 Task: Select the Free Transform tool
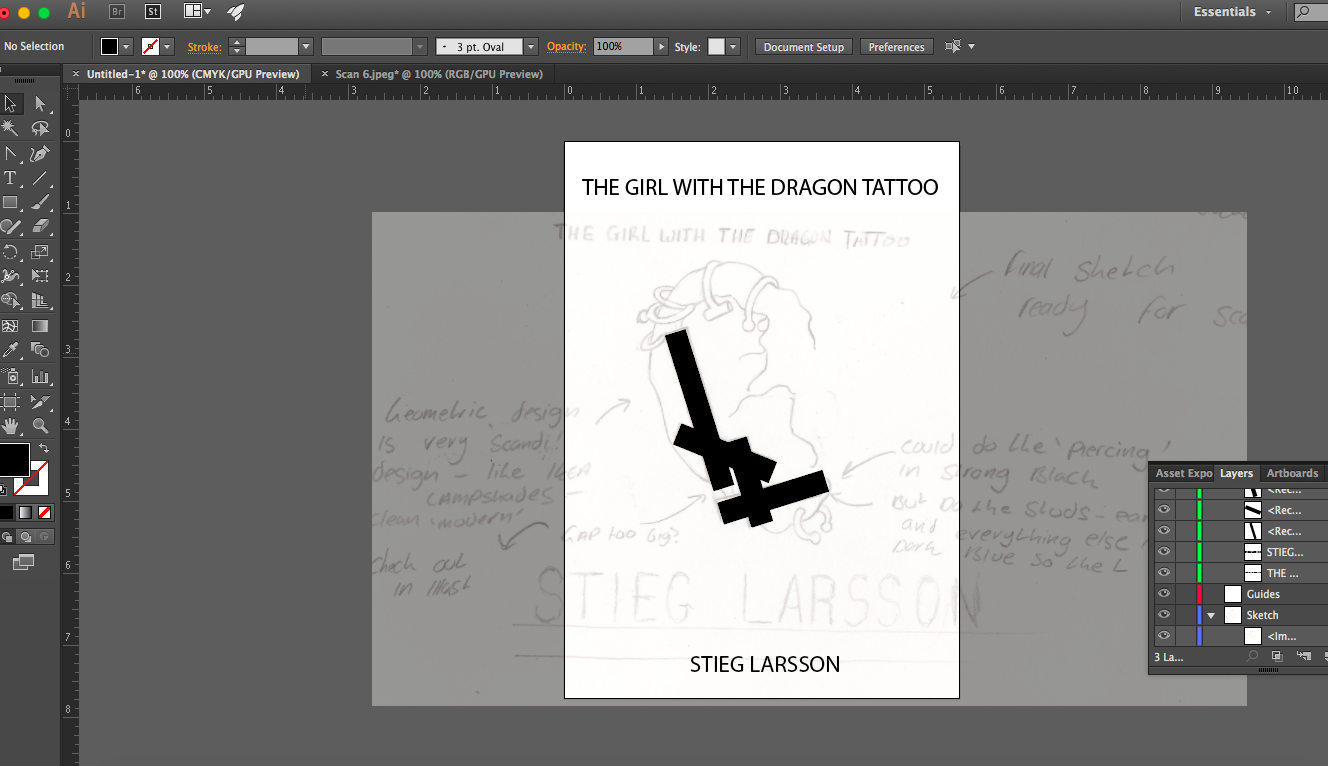coord(40,276)
